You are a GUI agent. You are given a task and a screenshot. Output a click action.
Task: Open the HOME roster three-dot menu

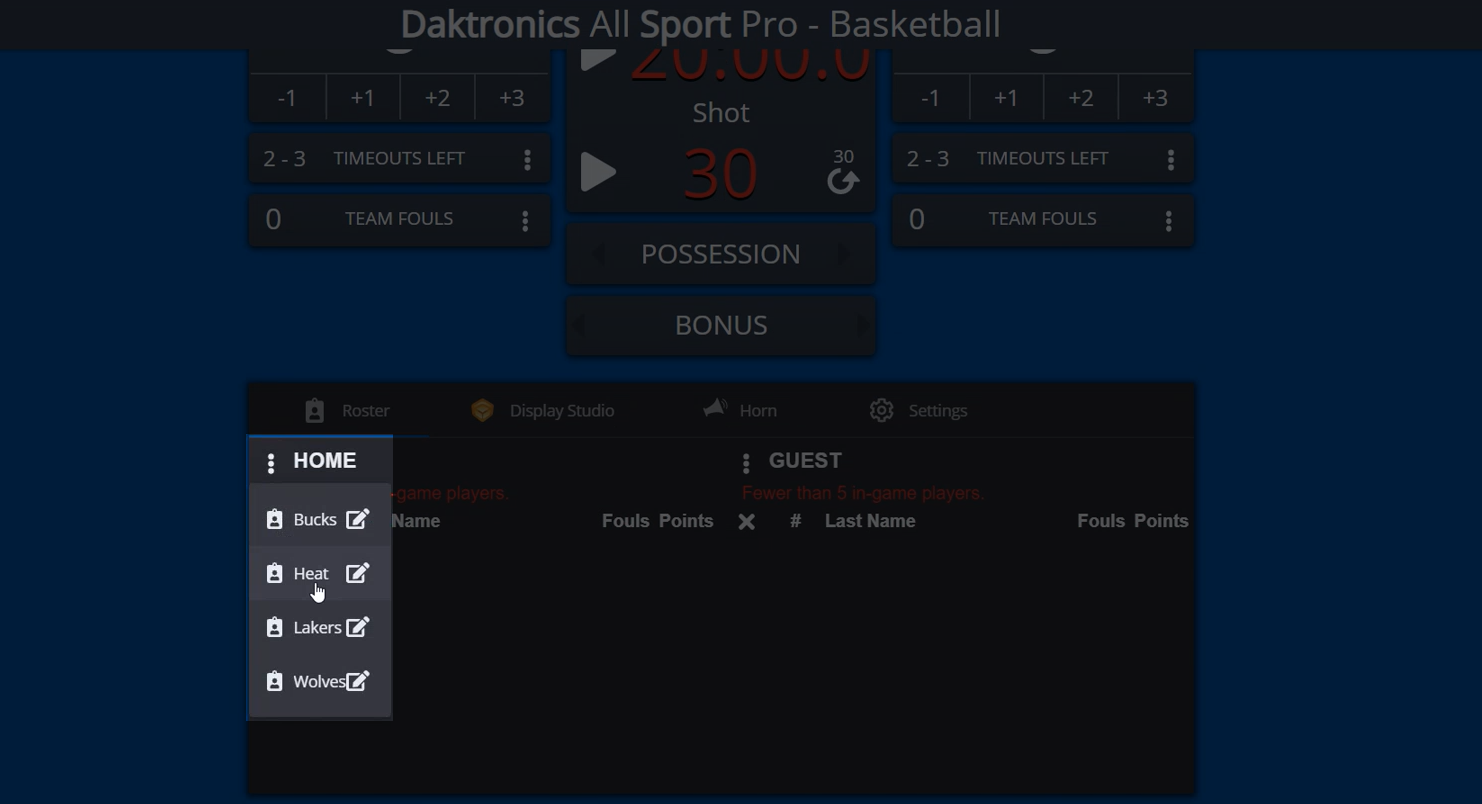pos(271,462)
